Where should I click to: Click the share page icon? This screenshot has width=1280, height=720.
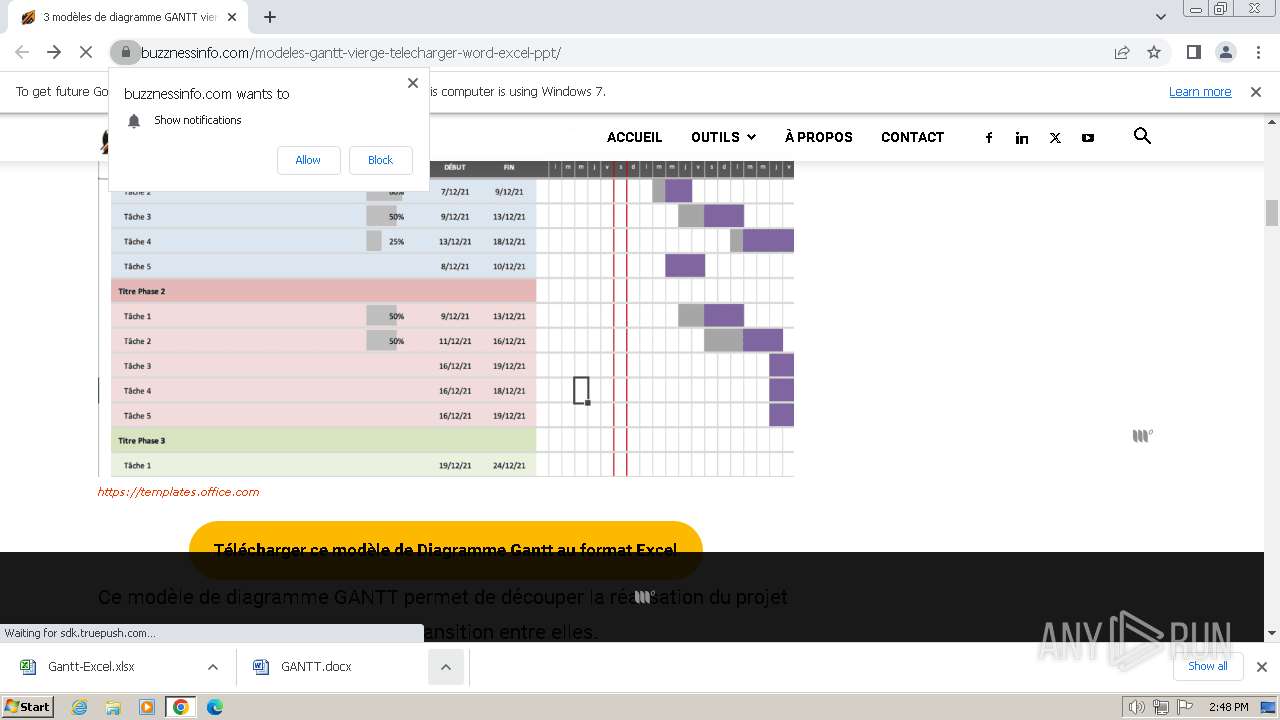point(1122,52)
